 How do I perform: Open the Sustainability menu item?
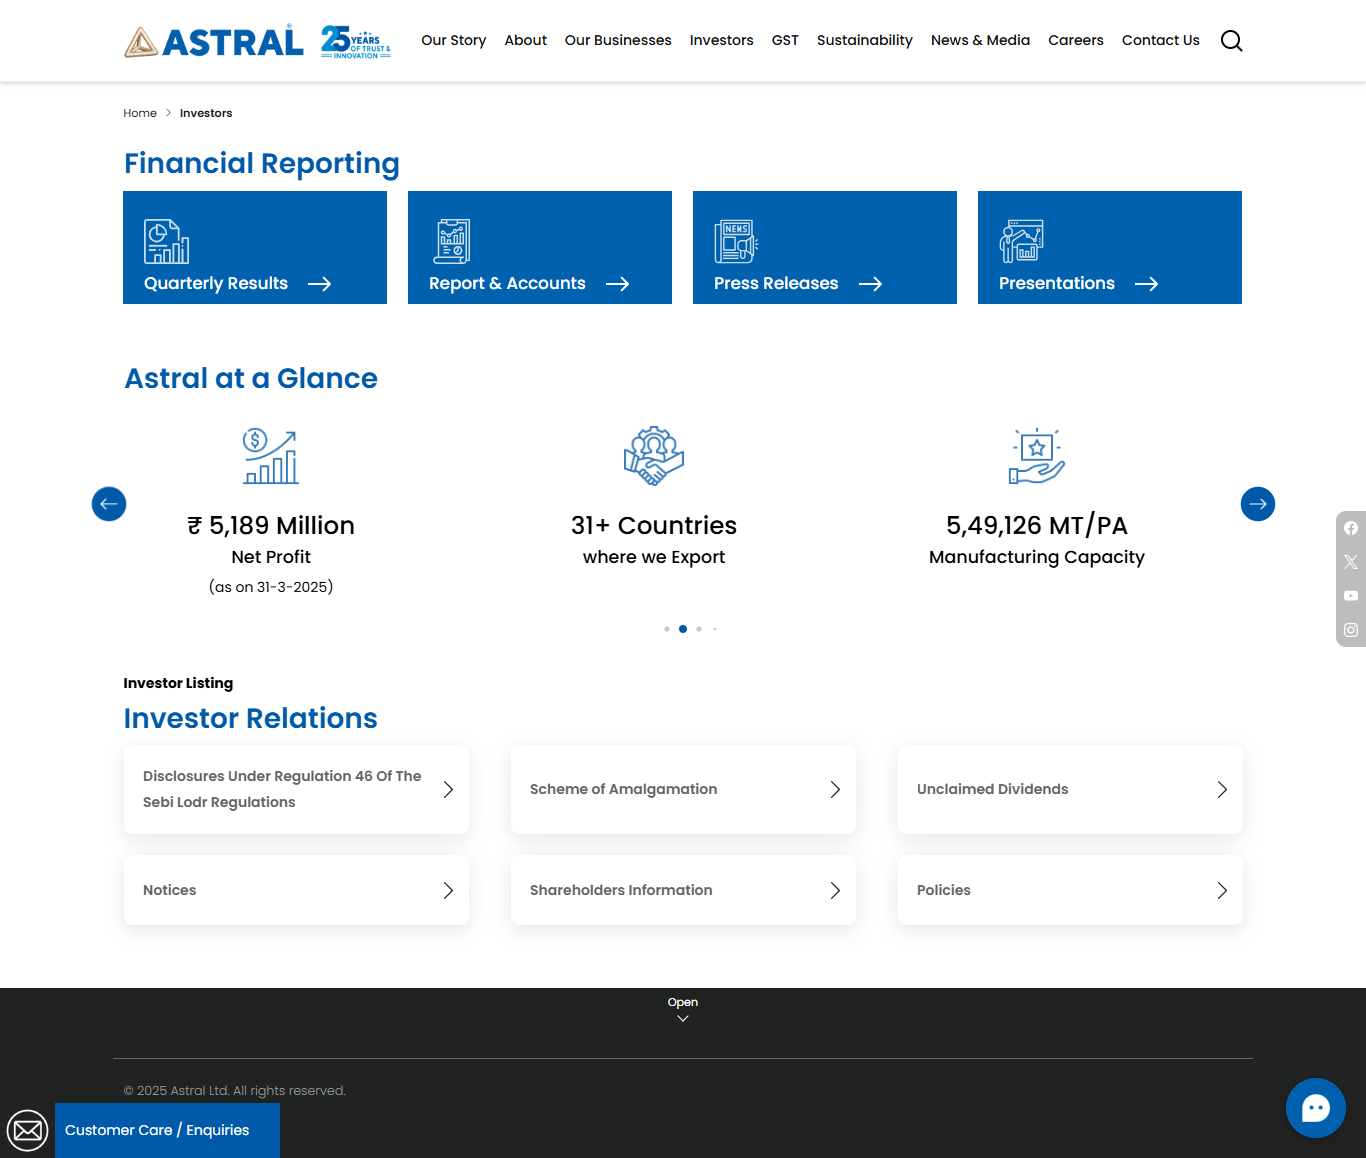pyautogui.click(x=864, y=41)
